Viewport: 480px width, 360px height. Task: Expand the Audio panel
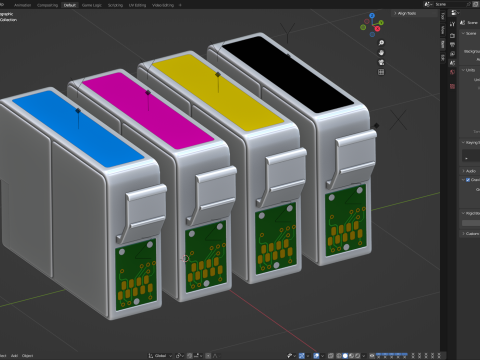point(470,171)
